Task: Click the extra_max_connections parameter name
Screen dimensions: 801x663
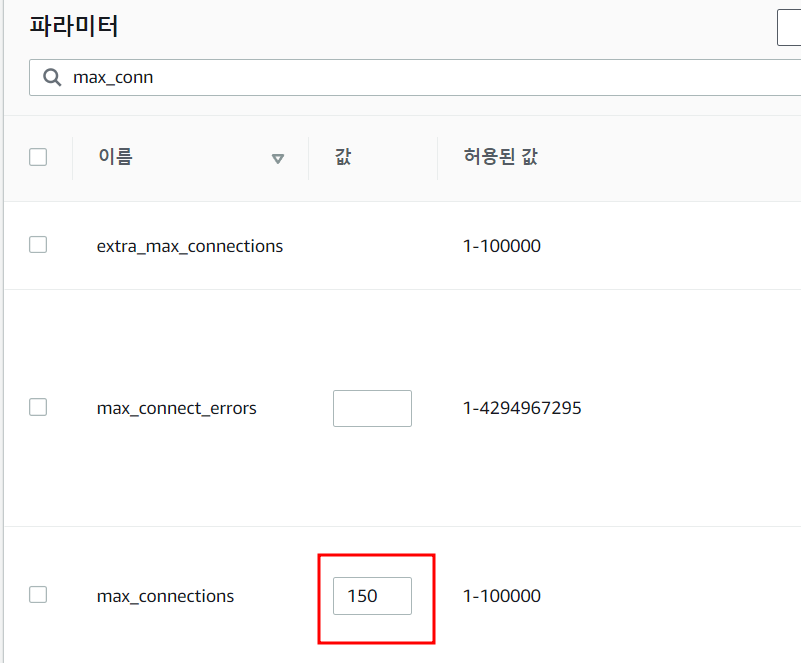Action: [x=189, y=246]
